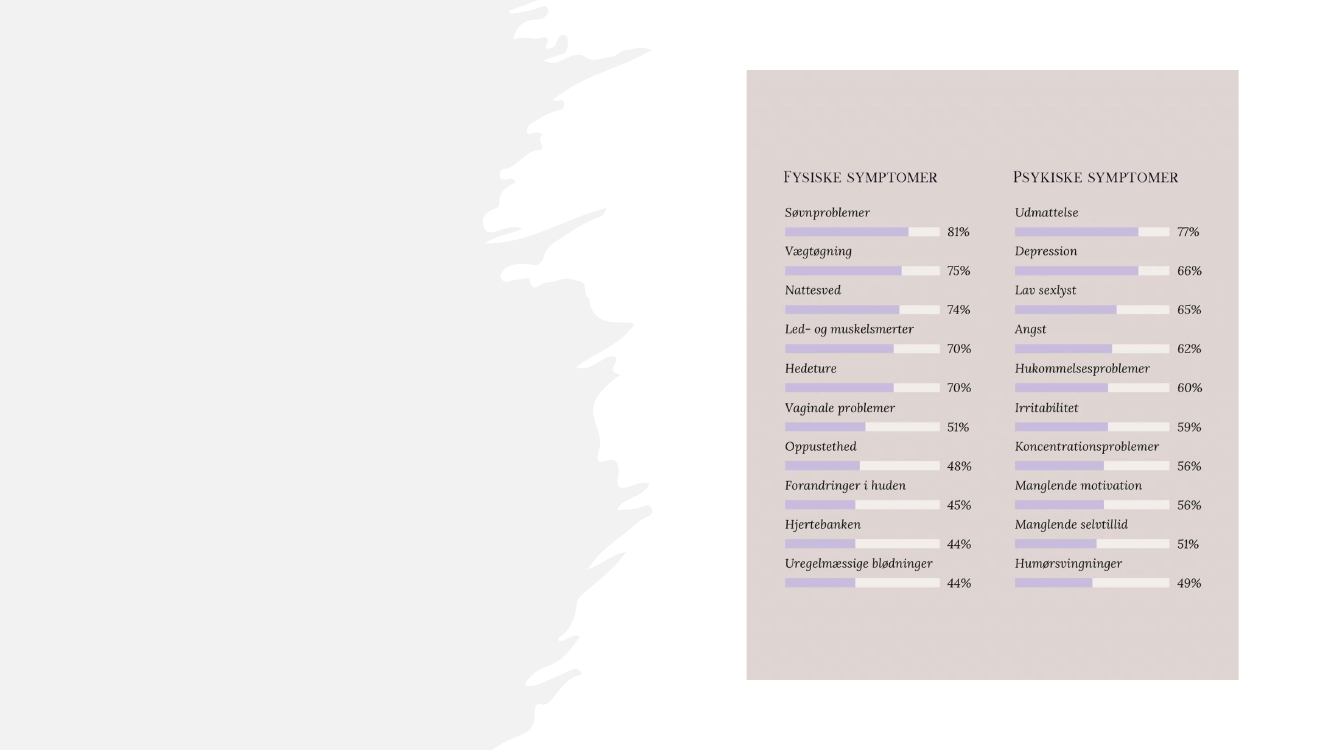Viewport: 1333px width, 750px height.
Task: Click the Hukommelsesproblemer 60% bar
Action: (x=1092, y=388)
